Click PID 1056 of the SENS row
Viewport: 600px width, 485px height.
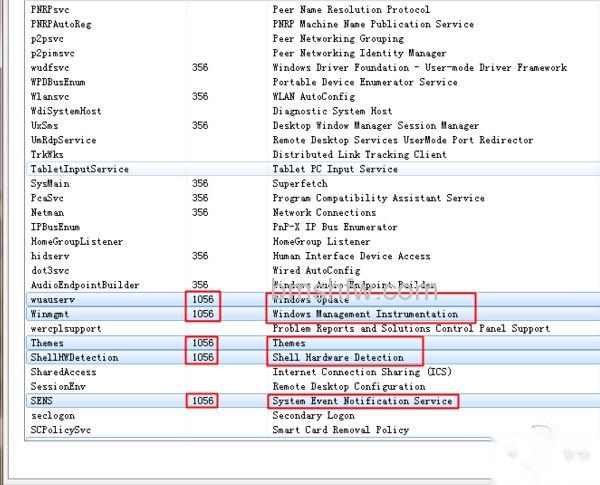pyautogui.click(x=202, y=401)
